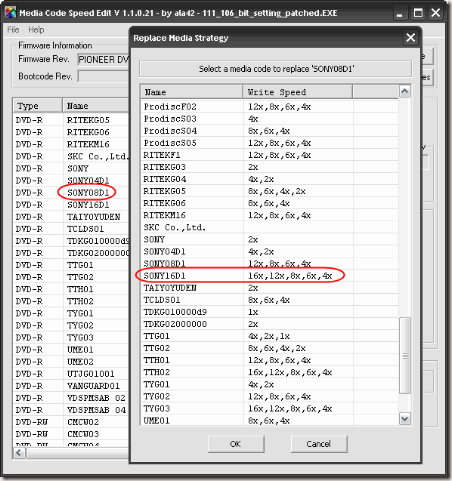Select ProdiscS05 media code

pos(269,143)
